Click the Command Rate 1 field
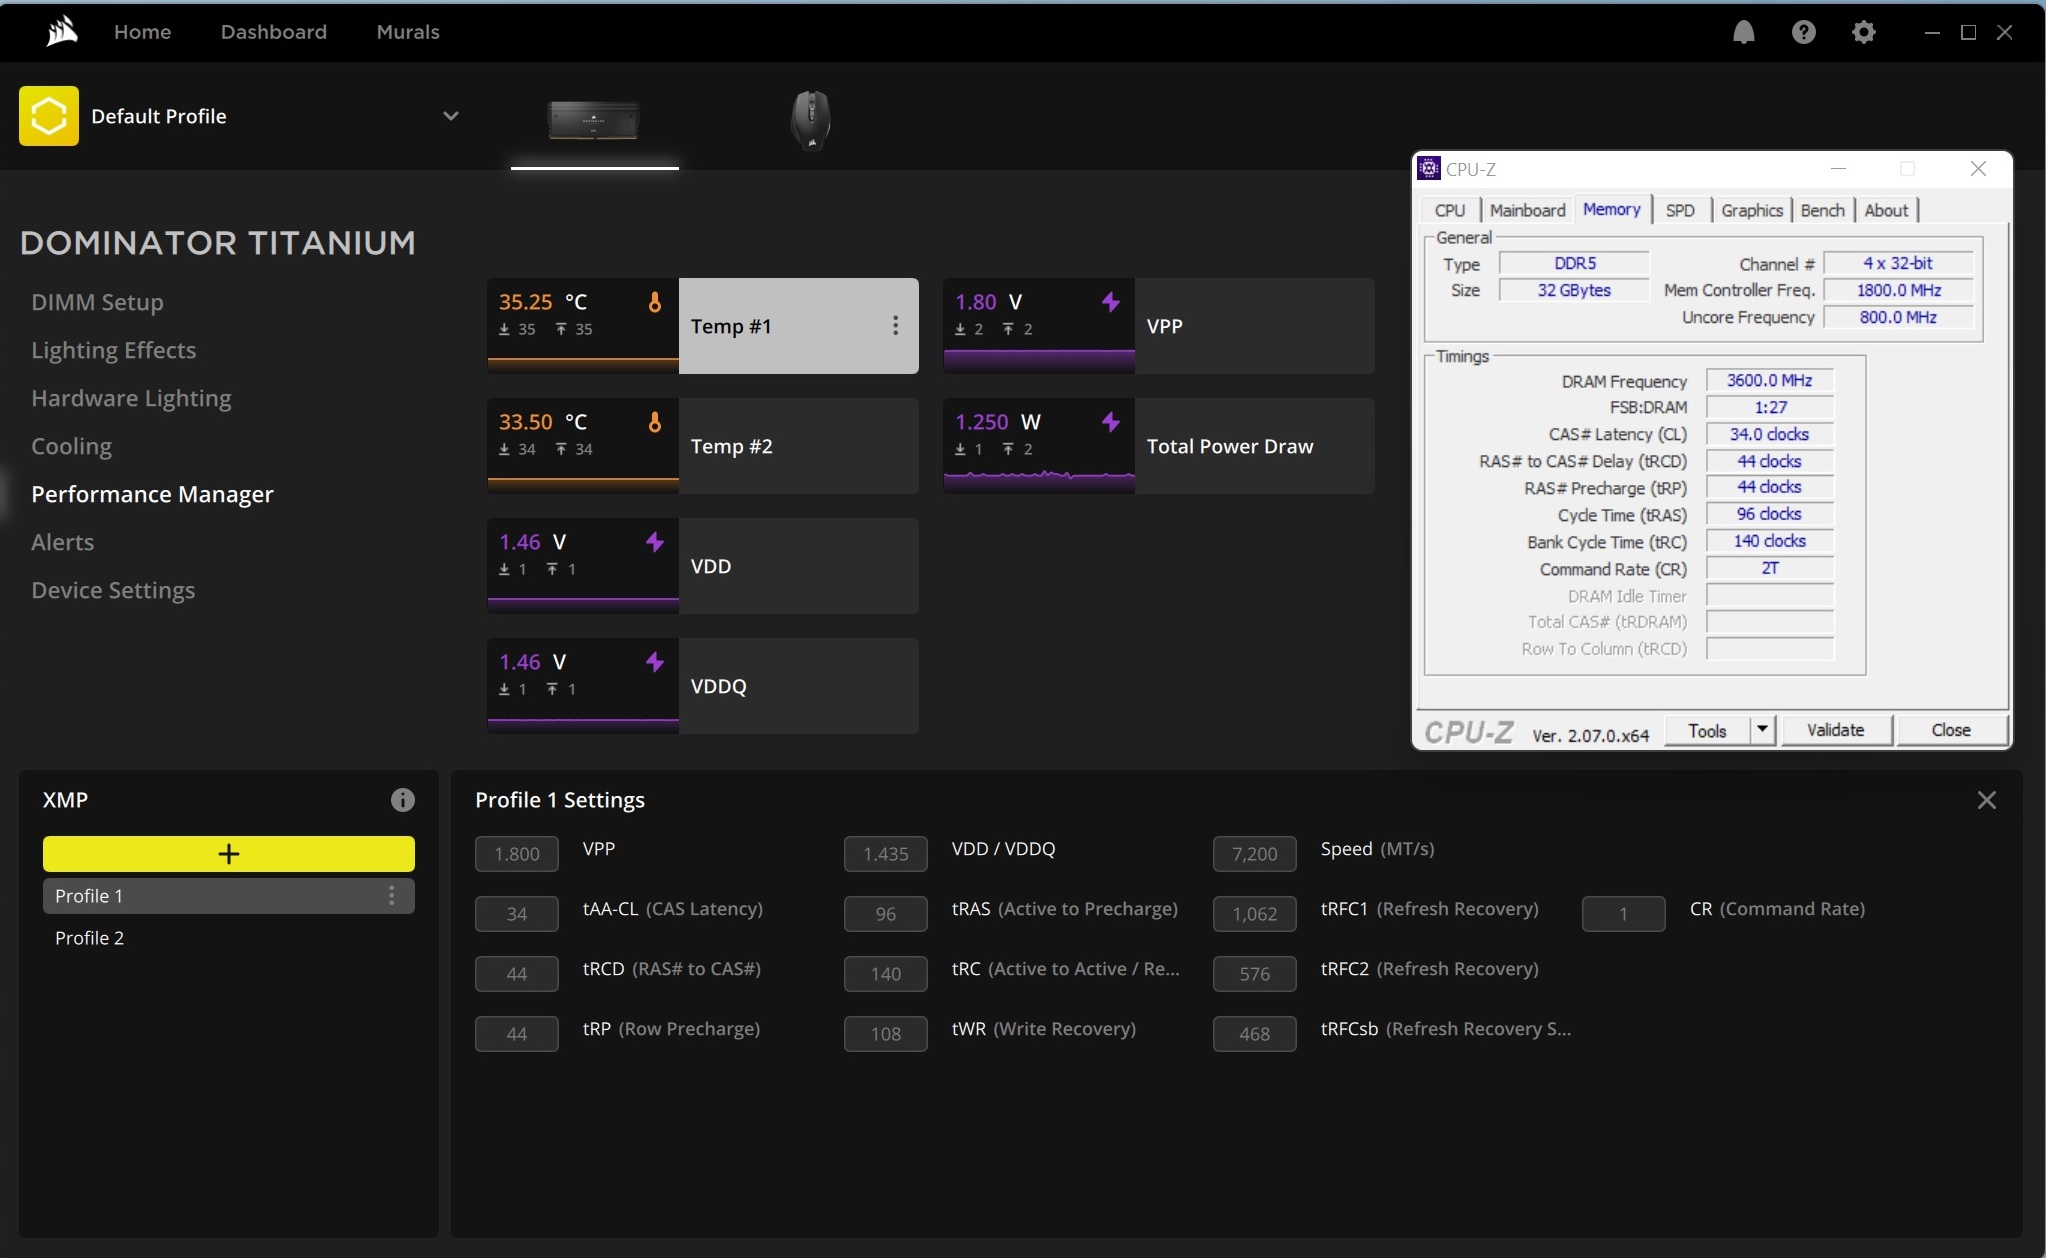The width and height of the screenshot is (2046, 1258). click(x=1624, y=914)
